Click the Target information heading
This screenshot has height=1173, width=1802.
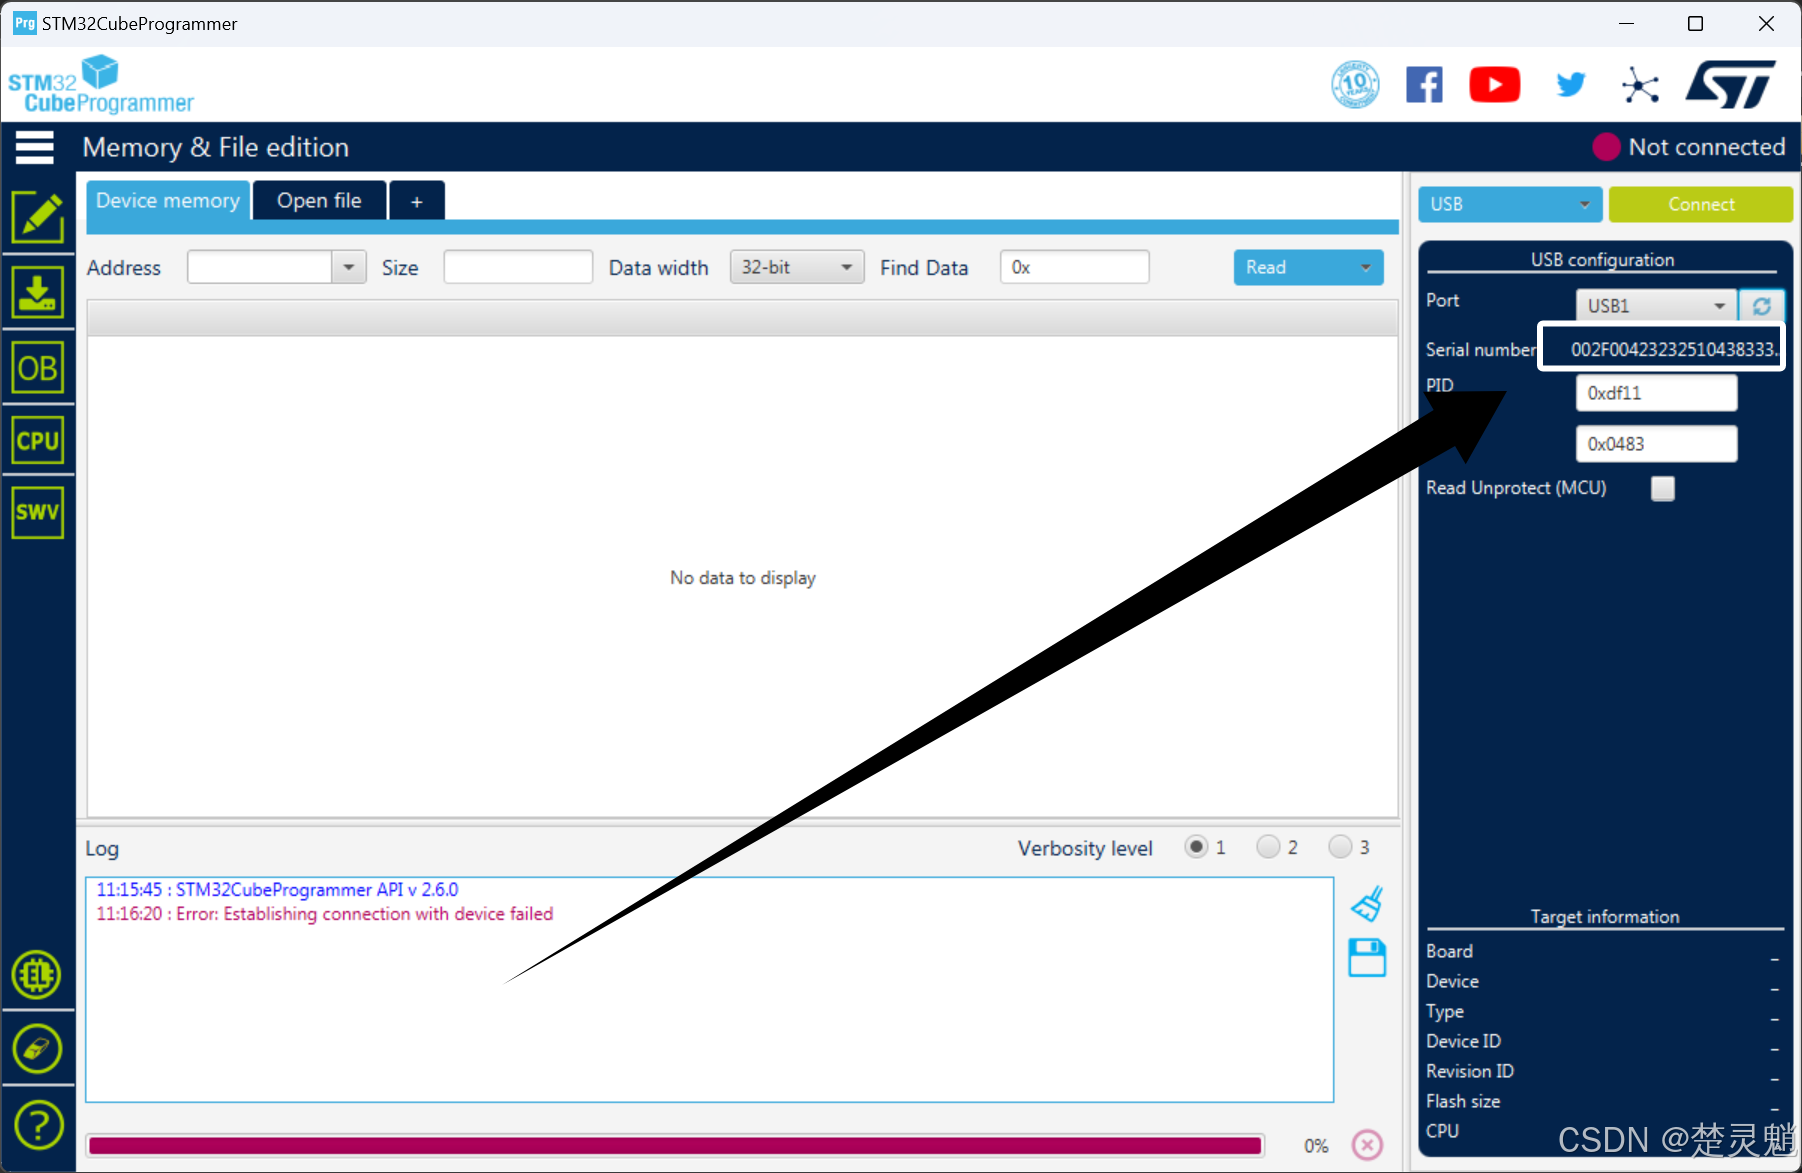pos(1604,917)
